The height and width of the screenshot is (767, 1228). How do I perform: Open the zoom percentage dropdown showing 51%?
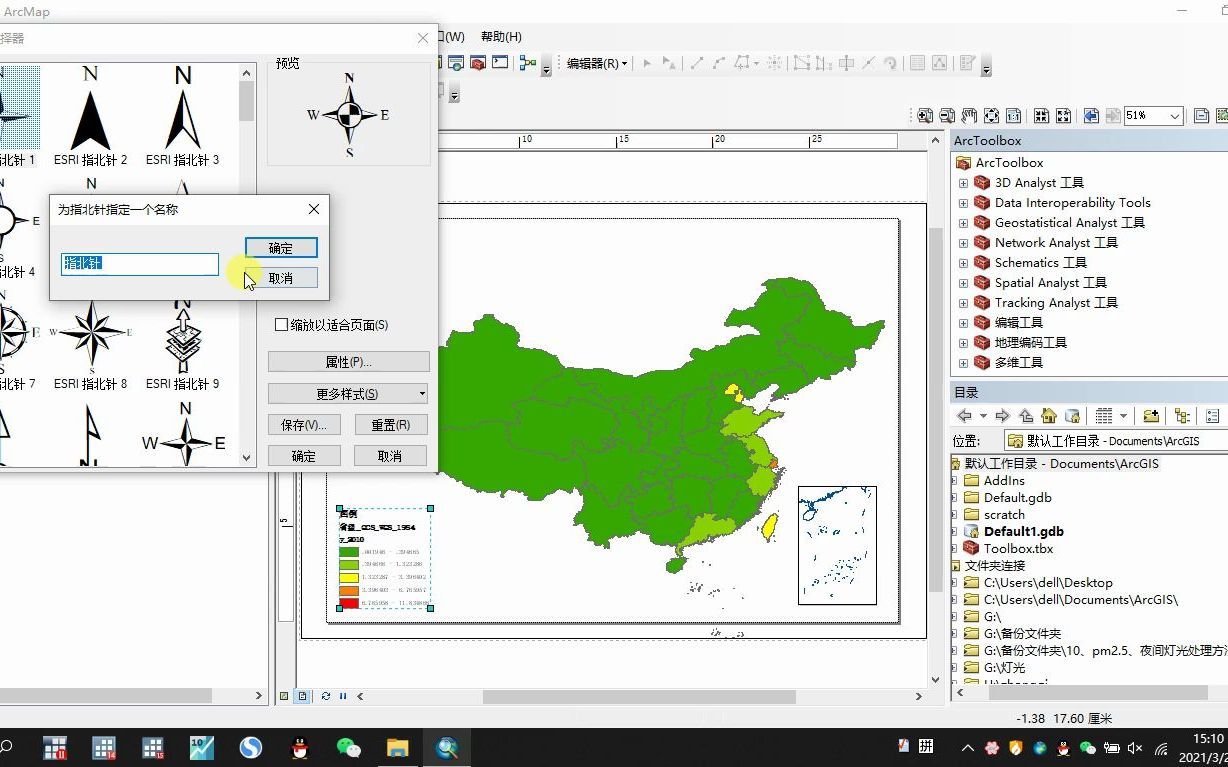(1176, 115)
